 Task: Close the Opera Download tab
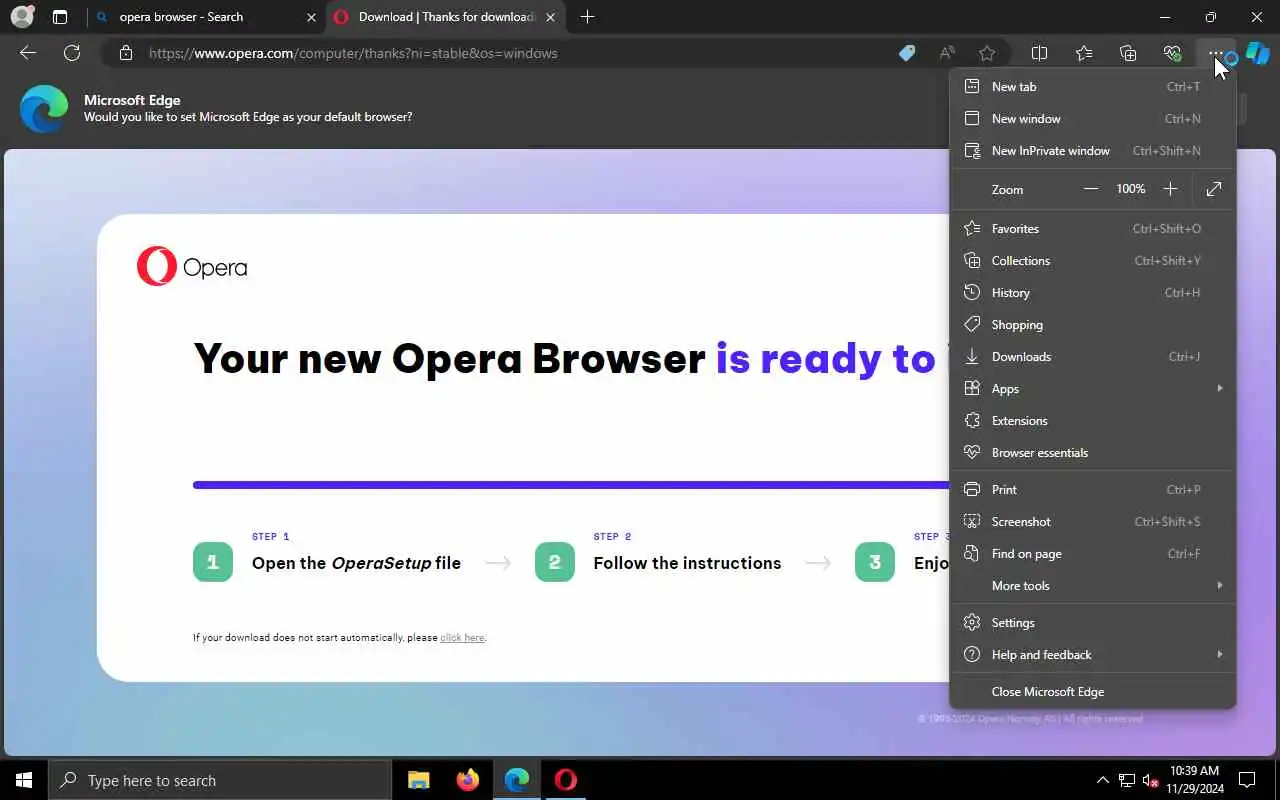550,17
